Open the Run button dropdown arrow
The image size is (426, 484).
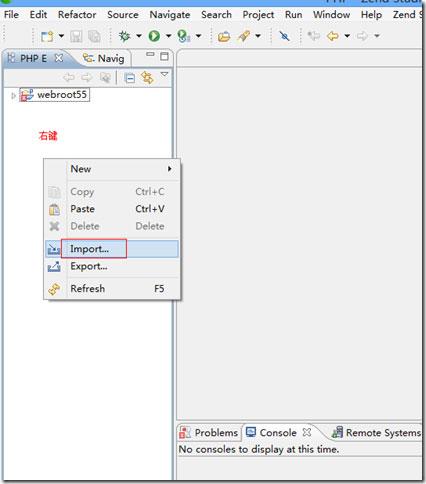(168, 36)
